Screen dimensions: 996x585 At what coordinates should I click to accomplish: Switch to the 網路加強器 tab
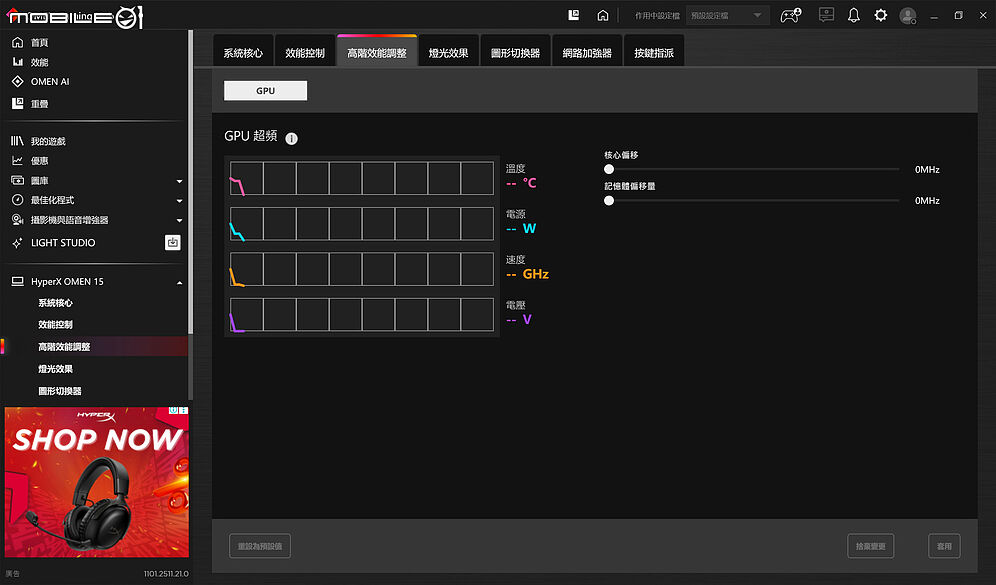587,51
